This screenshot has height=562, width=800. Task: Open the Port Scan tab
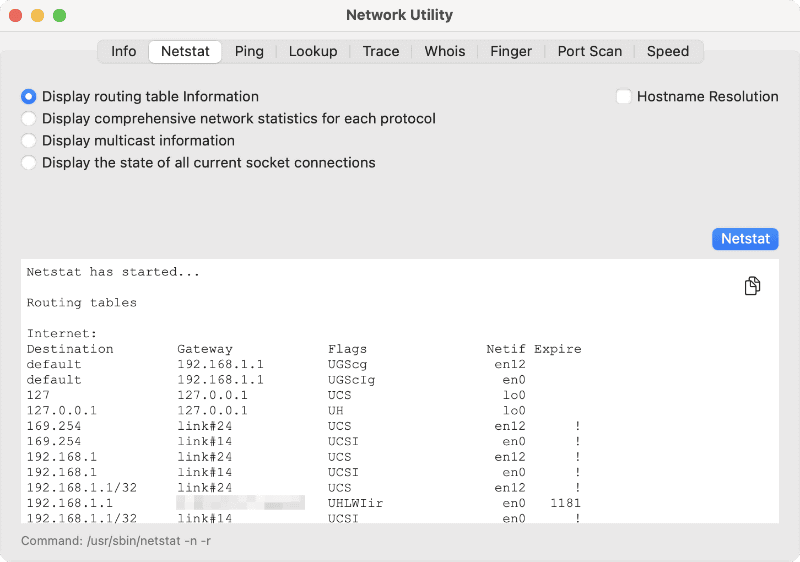[x=590, y=52]
